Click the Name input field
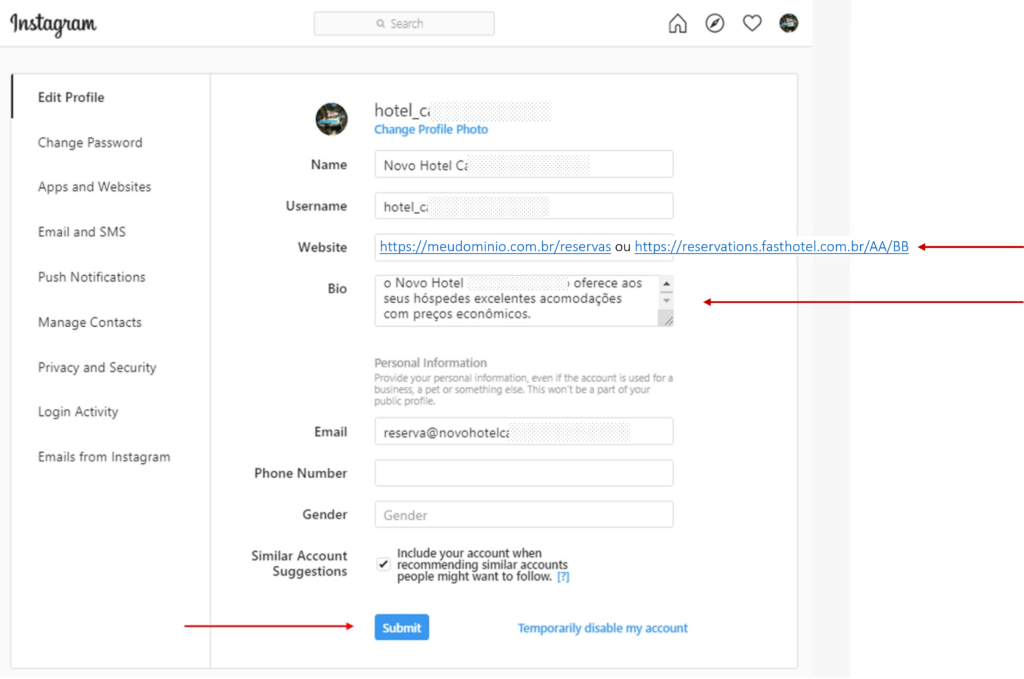Viewport: 1024px width, 679px height. point(524,165)
